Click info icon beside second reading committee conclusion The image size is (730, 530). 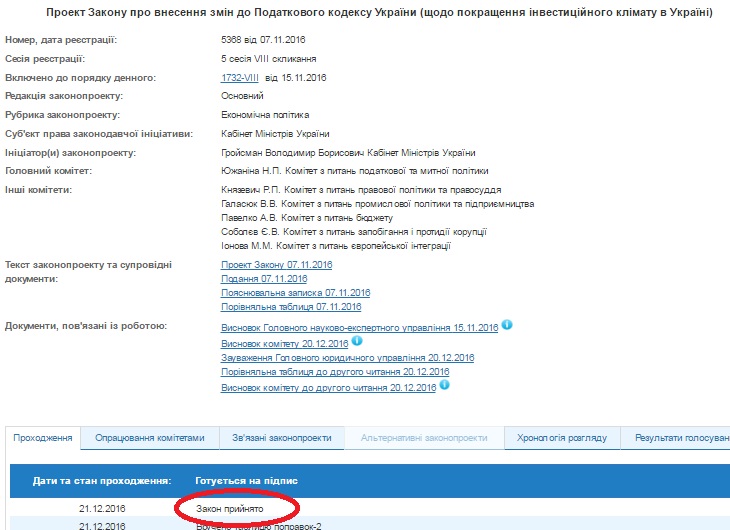pos(445,384)
